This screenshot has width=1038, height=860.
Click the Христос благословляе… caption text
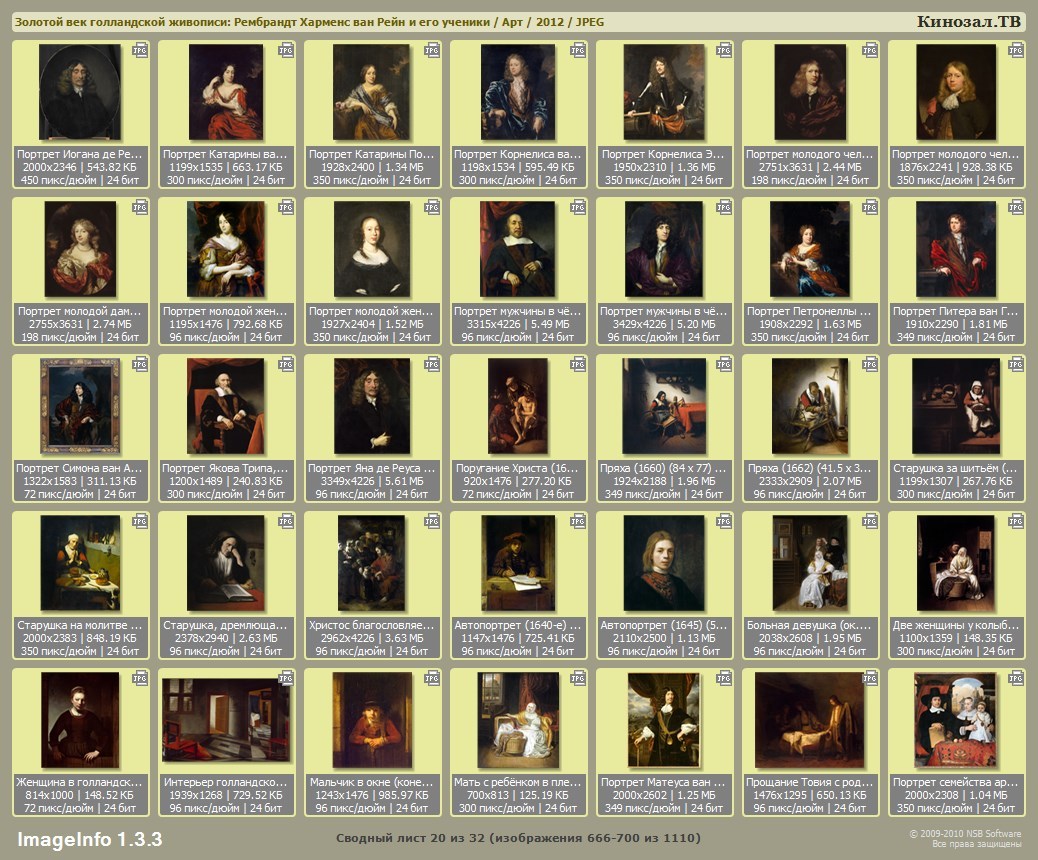coord(372,625)
